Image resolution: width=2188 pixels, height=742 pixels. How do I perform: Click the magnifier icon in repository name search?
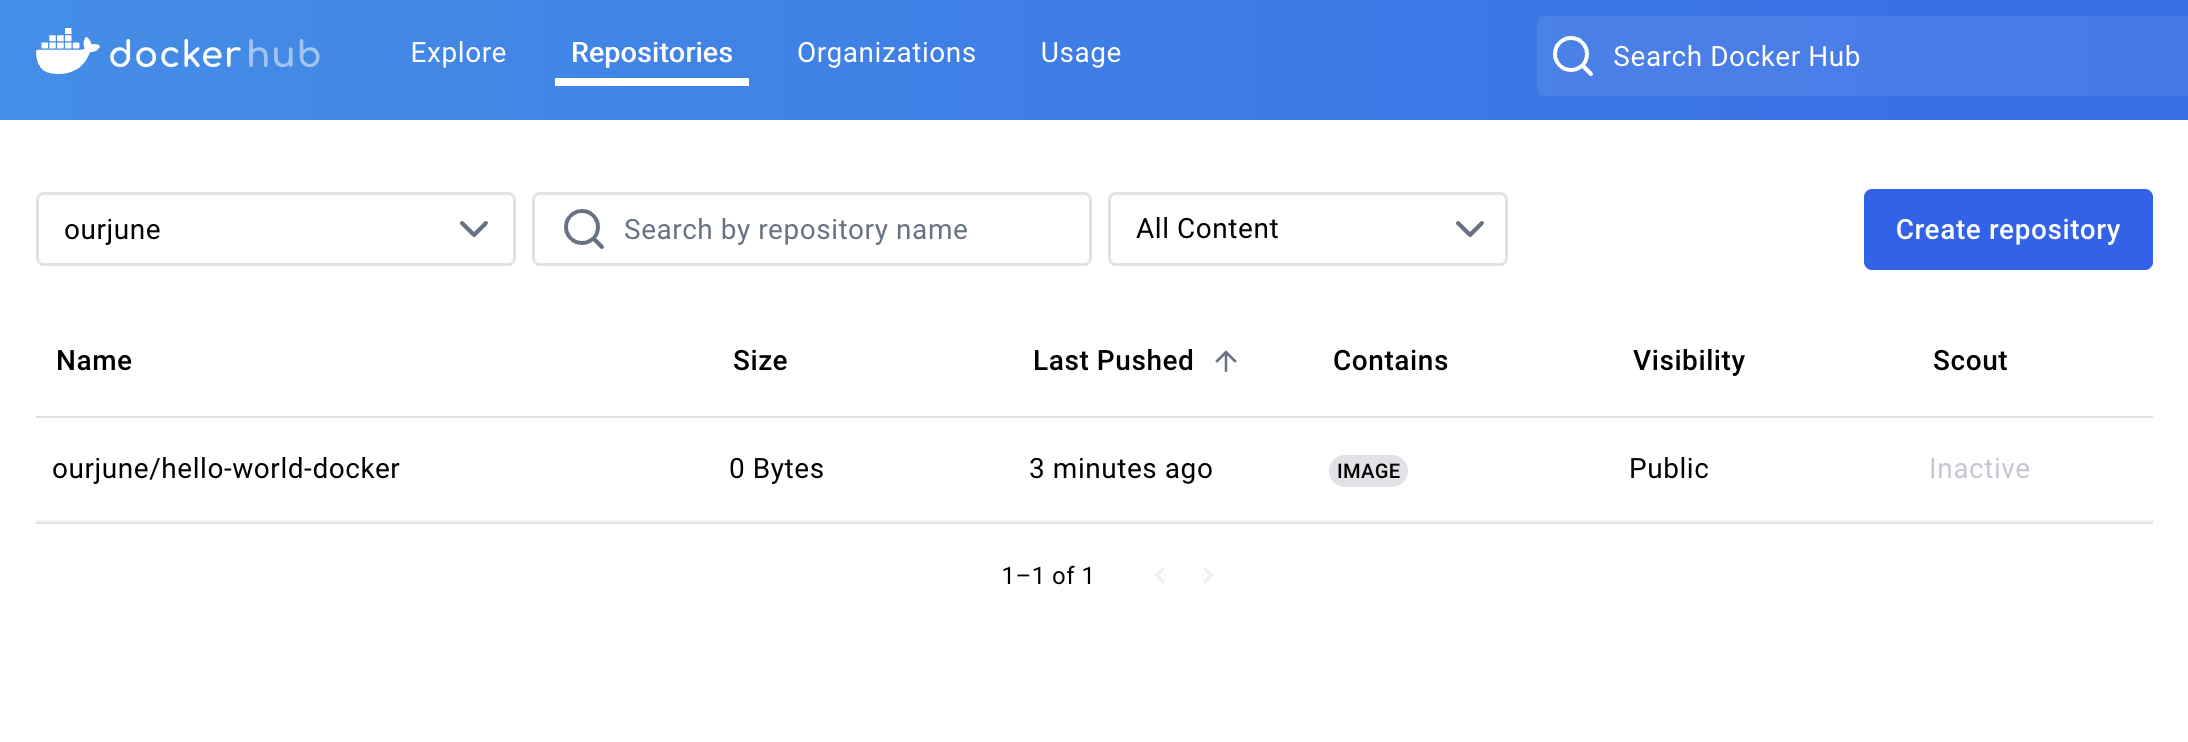click(x=584, y=229)
